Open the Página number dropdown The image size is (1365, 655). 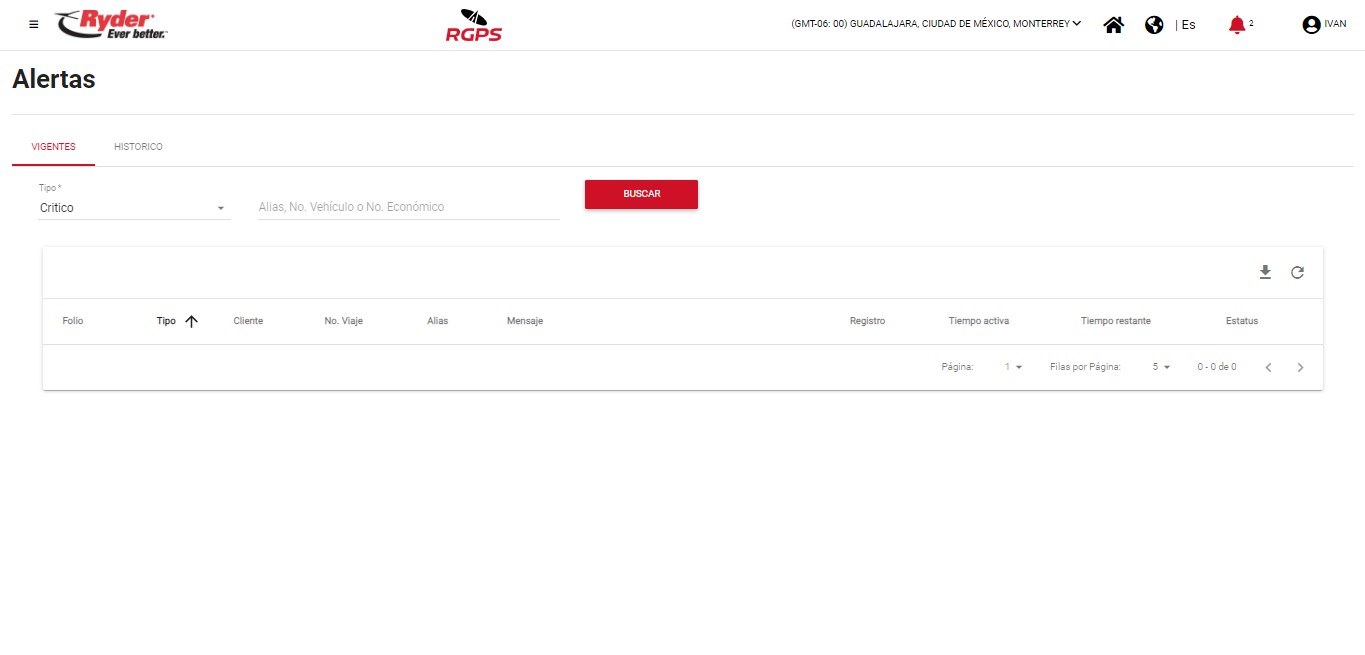tap(1013, 367)
